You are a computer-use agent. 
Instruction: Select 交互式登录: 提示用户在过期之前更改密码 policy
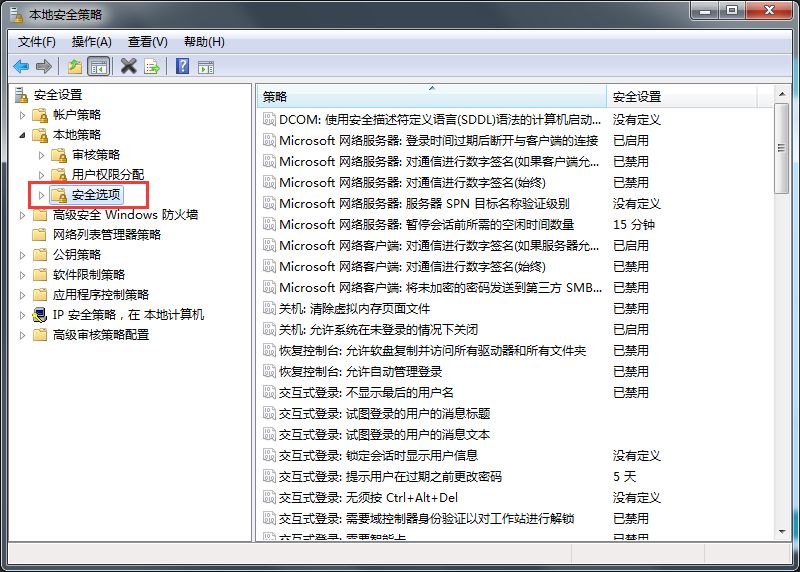point(390,477)
